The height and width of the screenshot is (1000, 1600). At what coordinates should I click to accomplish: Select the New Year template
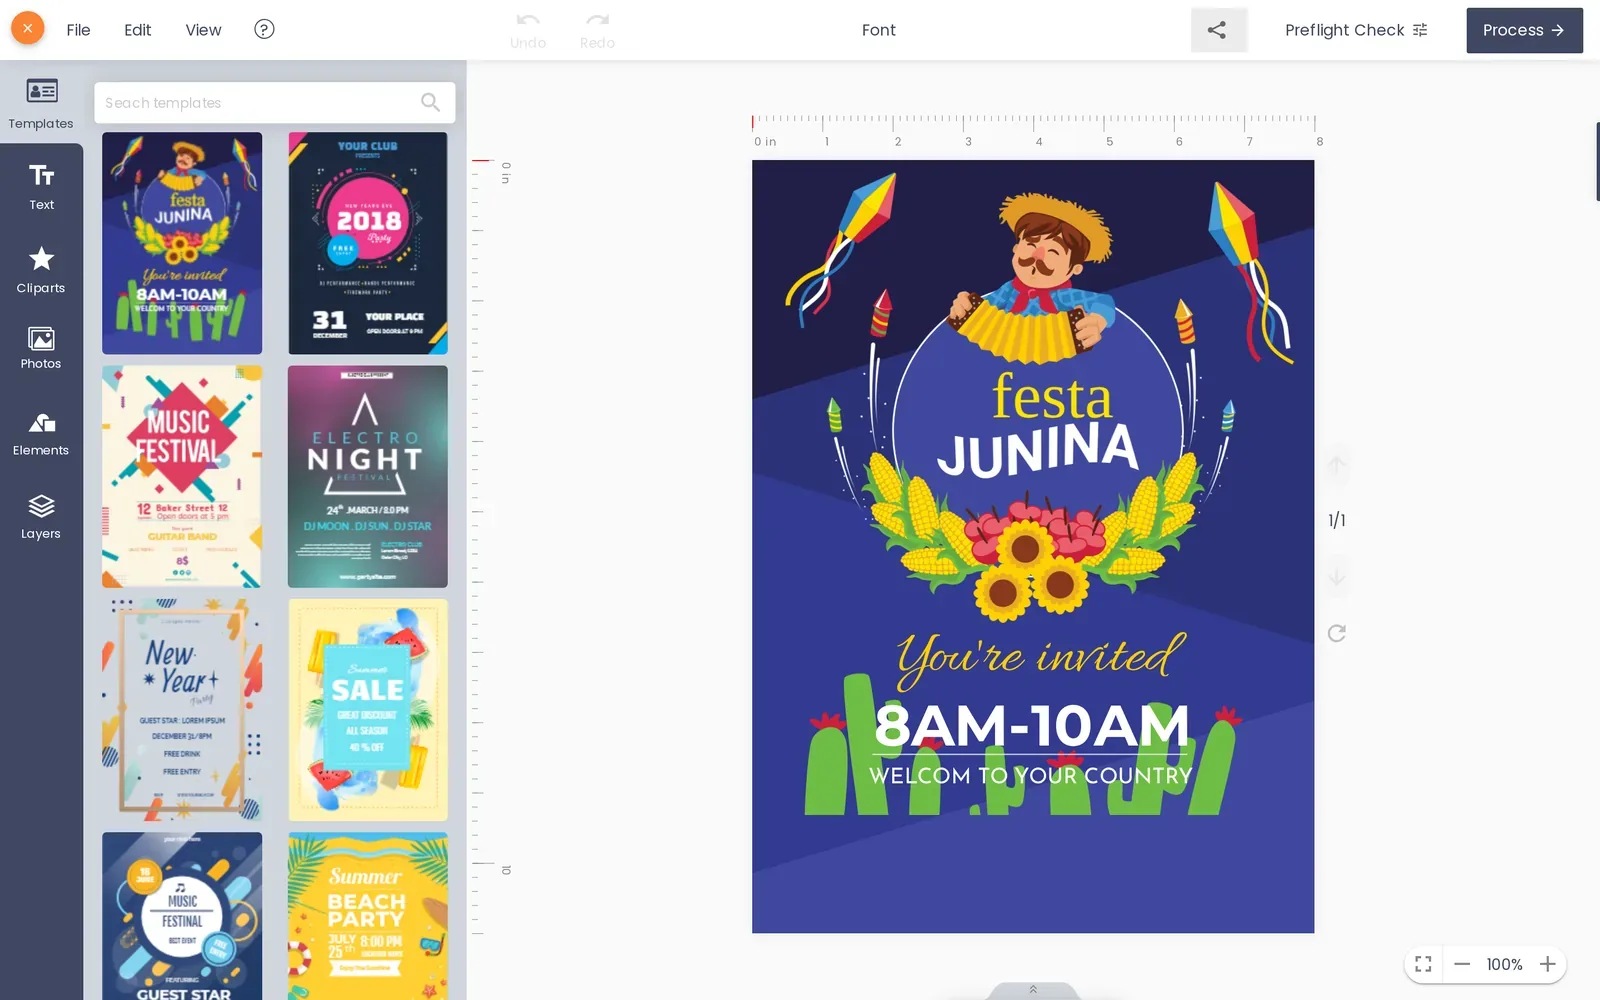[182, 710]
